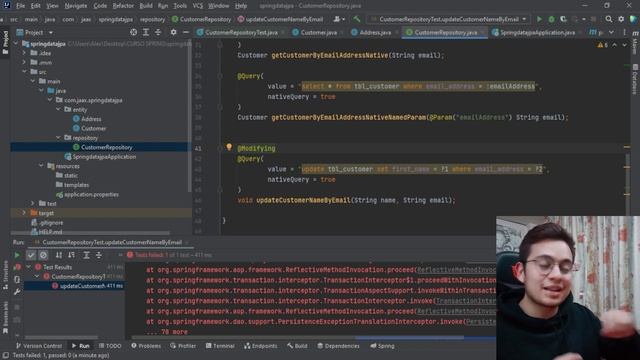
Task: Open the Spring tool window
Action: point(382,346)
